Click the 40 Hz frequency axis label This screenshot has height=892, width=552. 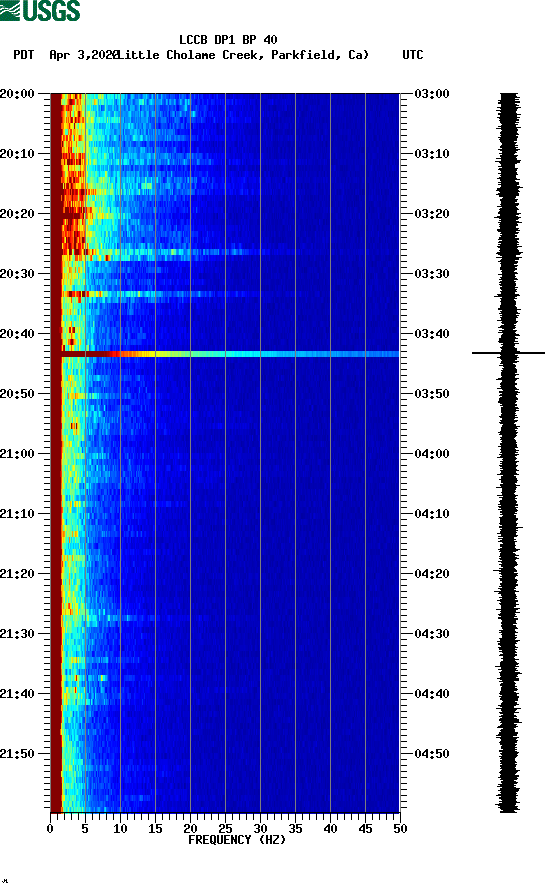(330, 829)
